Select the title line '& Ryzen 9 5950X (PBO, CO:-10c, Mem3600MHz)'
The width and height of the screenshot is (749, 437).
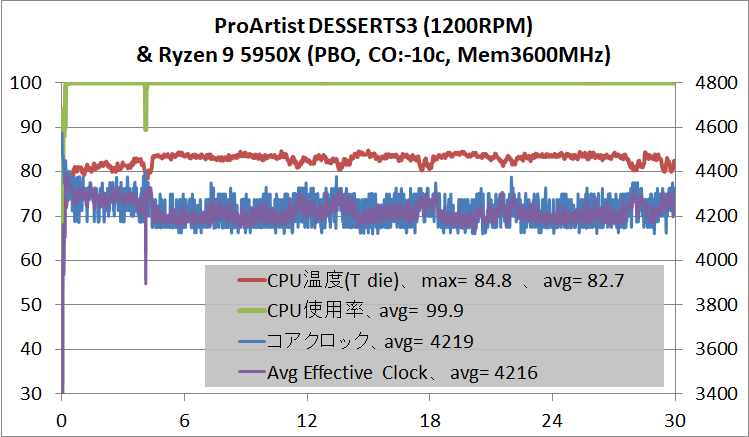point(373,54)
